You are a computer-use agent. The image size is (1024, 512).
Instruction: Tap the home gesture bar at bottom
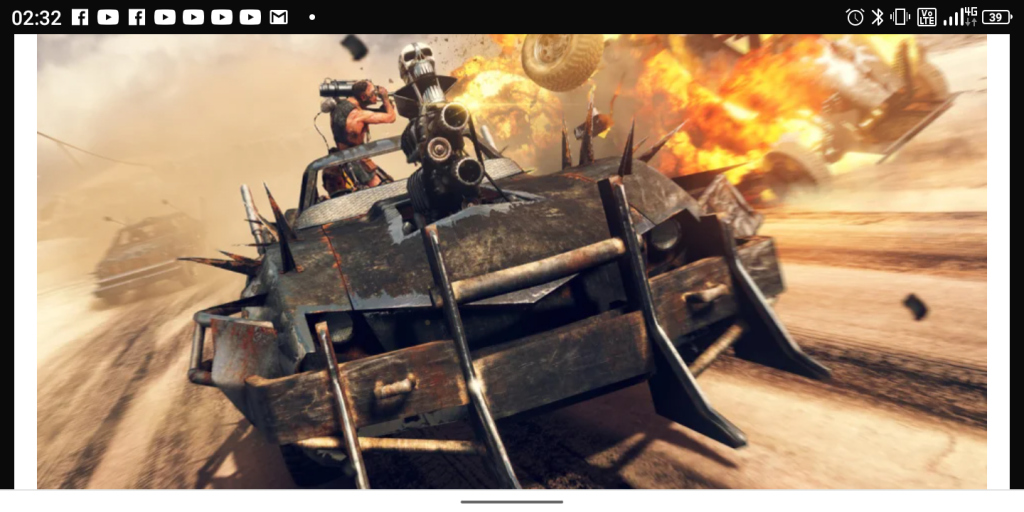(x=512, y=501)
